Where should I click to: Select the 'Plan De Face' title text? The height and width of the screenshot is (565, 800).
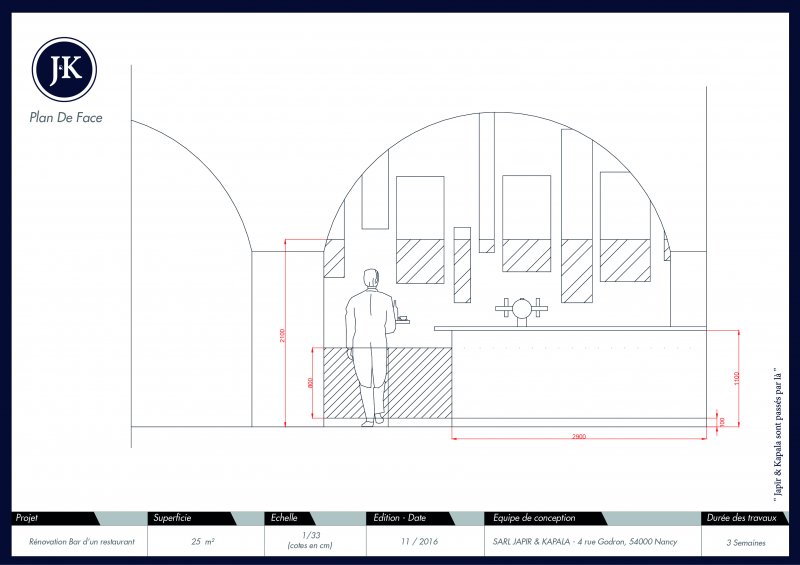tap(66, 117)
